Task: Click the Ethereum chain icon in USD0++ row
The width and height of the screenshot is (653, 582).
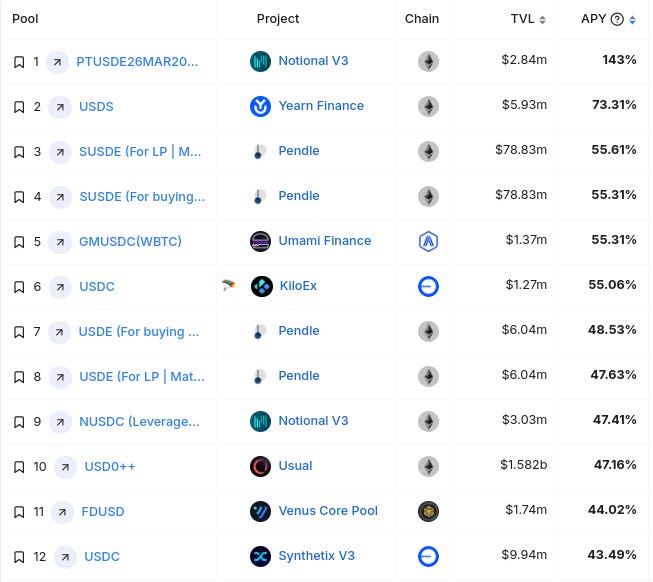Action: point(428,466)
